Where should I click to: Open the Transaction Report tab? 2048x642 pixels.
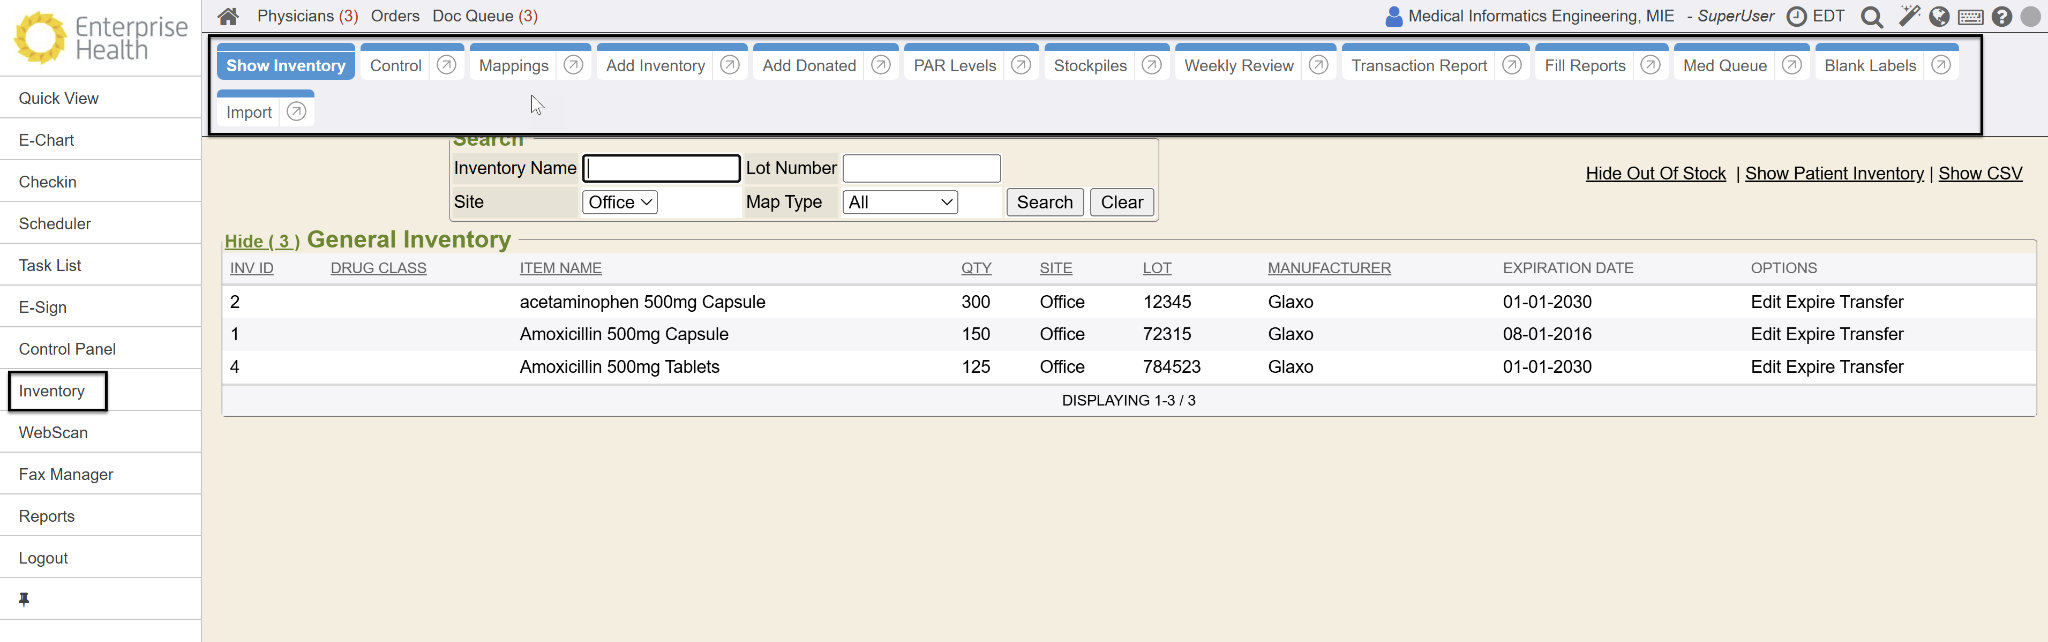1418,65
